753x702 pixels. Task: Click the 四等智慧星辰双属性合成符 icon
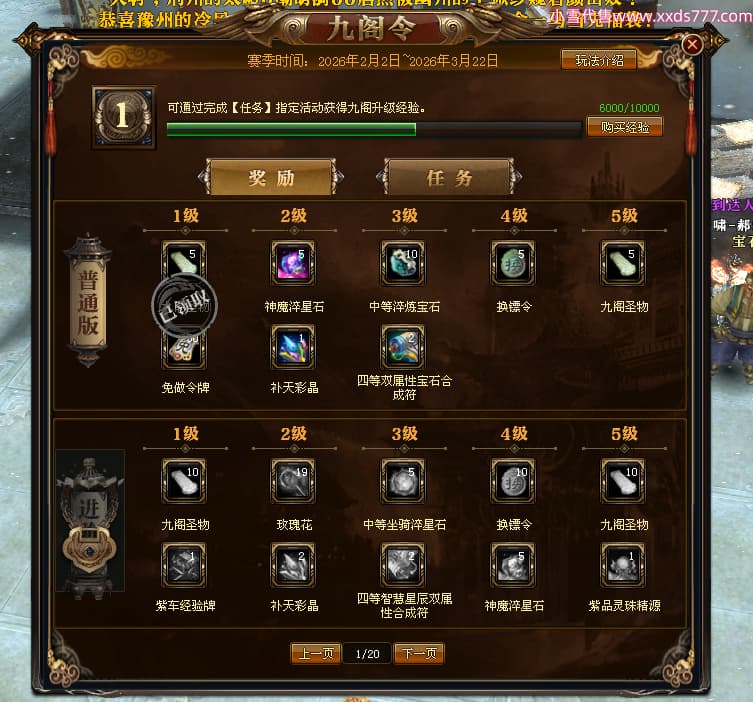403,565
